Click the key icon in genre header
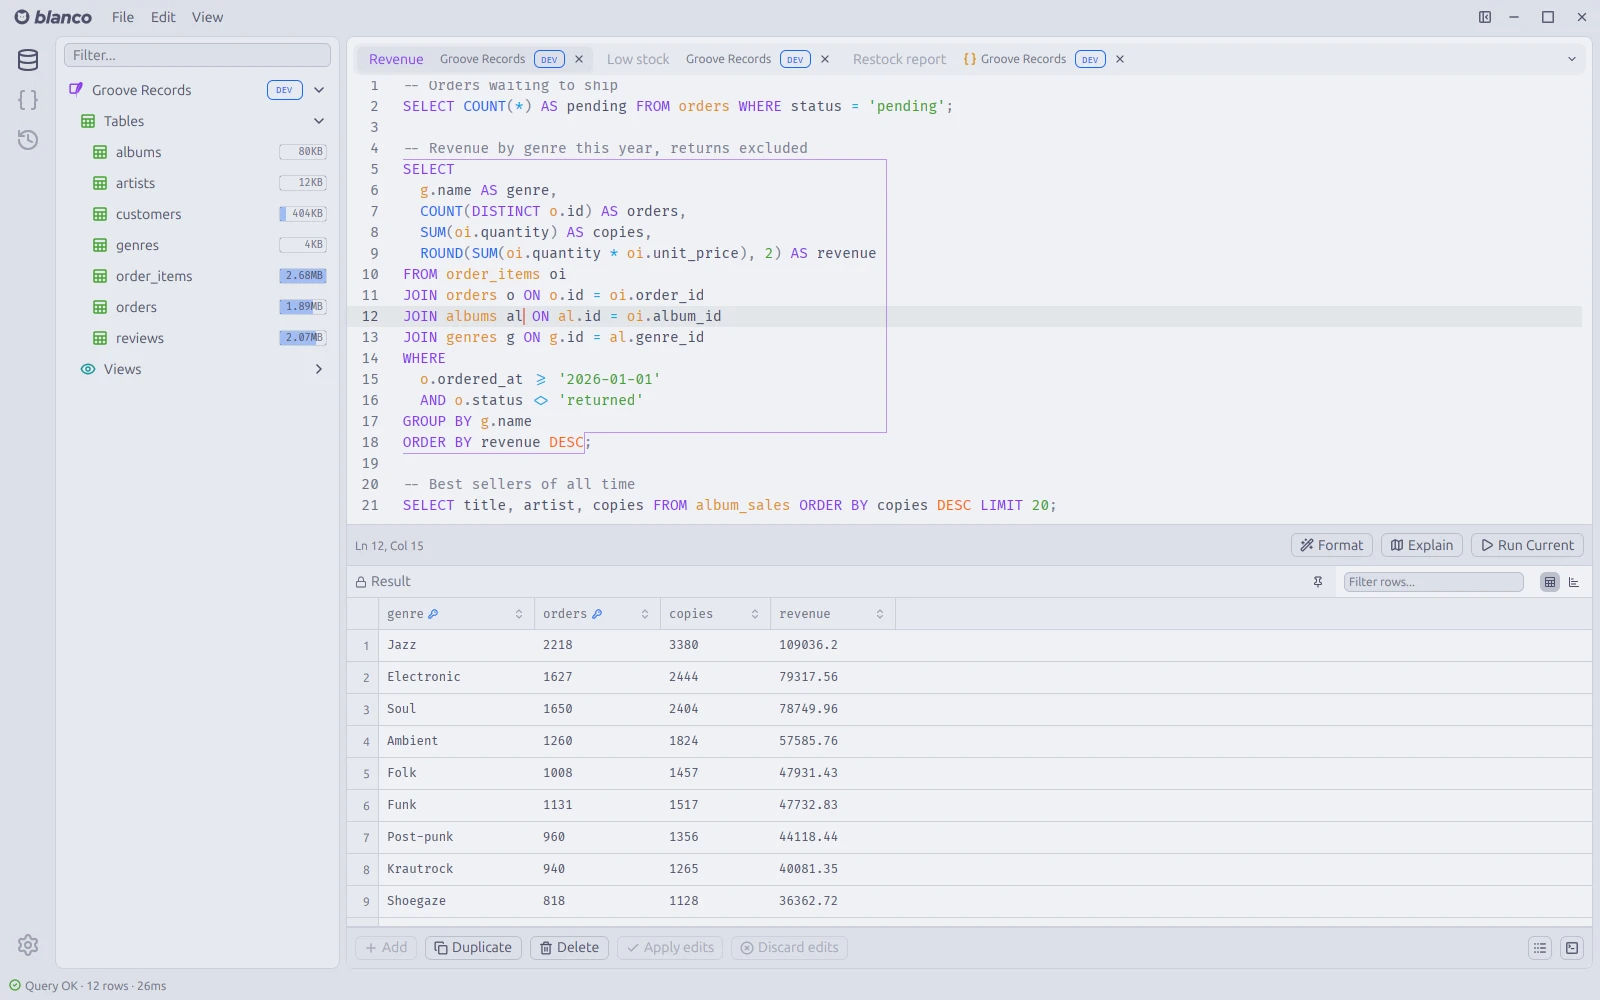Screen dimensions: 1600x1000 point(433,614)
